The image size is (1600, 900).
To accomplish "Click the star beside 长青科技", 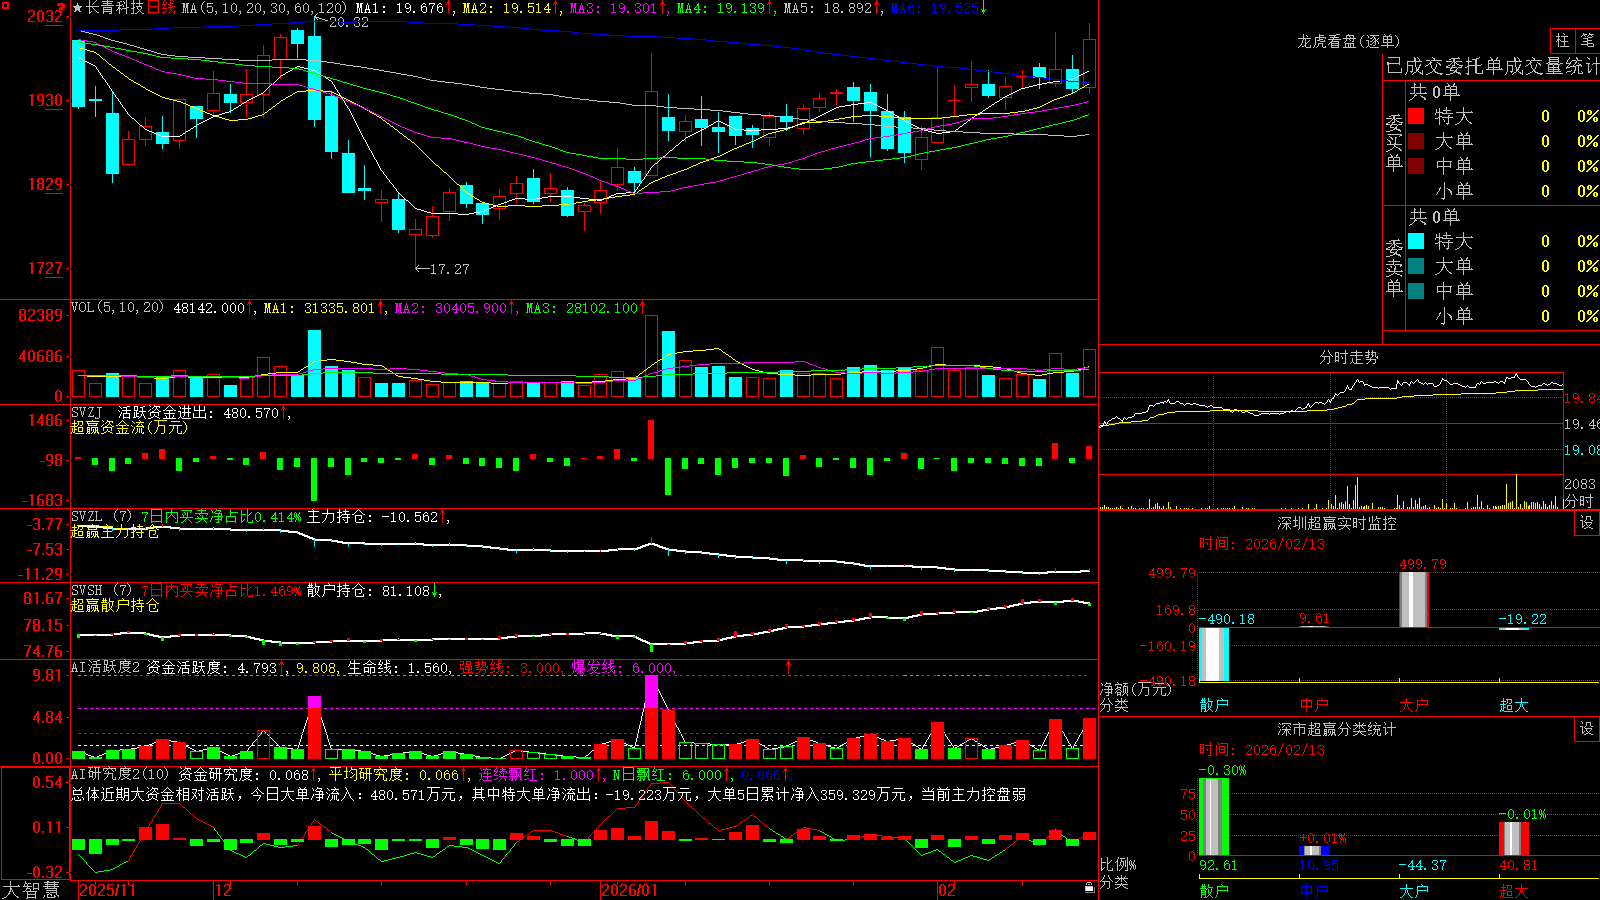I will [x=78, y=8].
